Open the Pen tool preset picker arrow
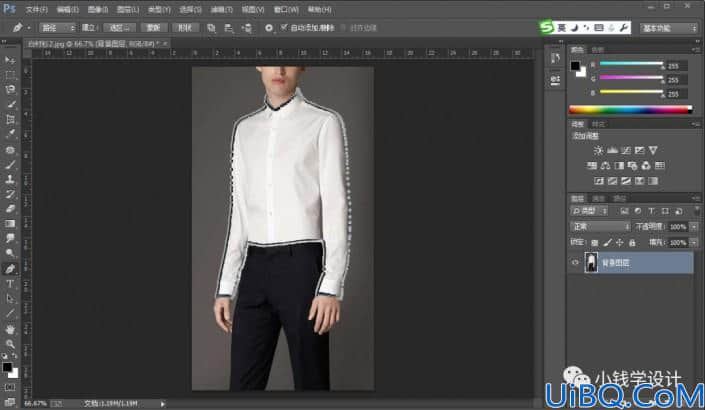705x410 pixels. coord(29,28)
